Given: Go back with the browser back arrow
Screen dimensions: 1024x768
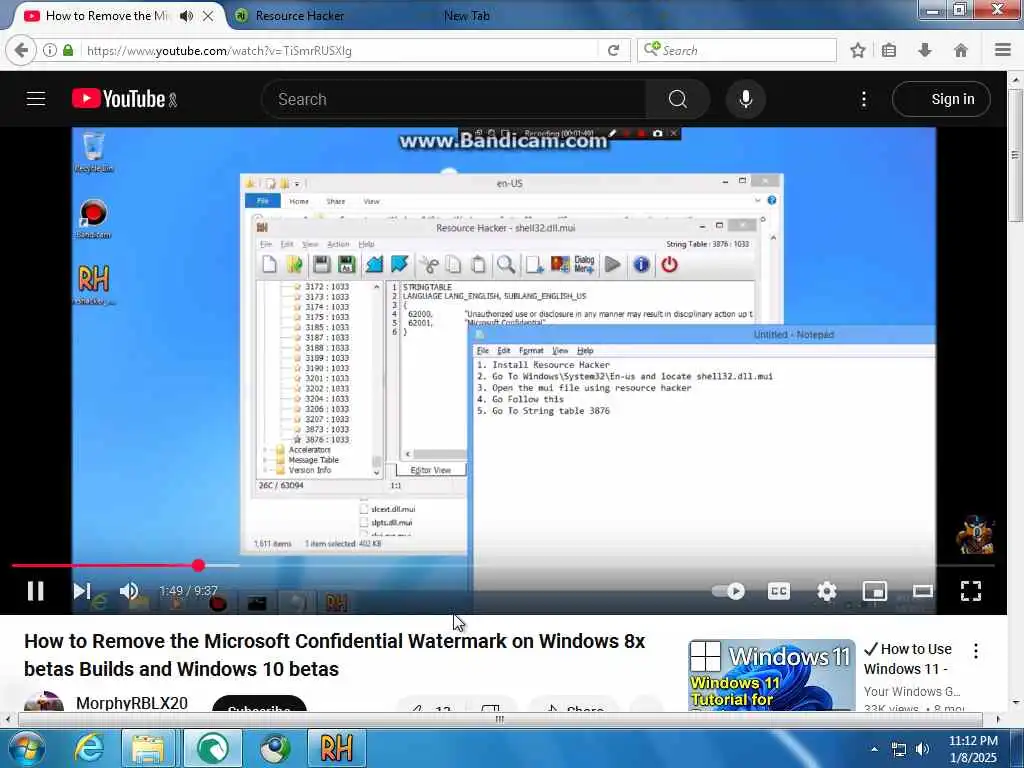Looking at the screenshot, I should [21, 50].
